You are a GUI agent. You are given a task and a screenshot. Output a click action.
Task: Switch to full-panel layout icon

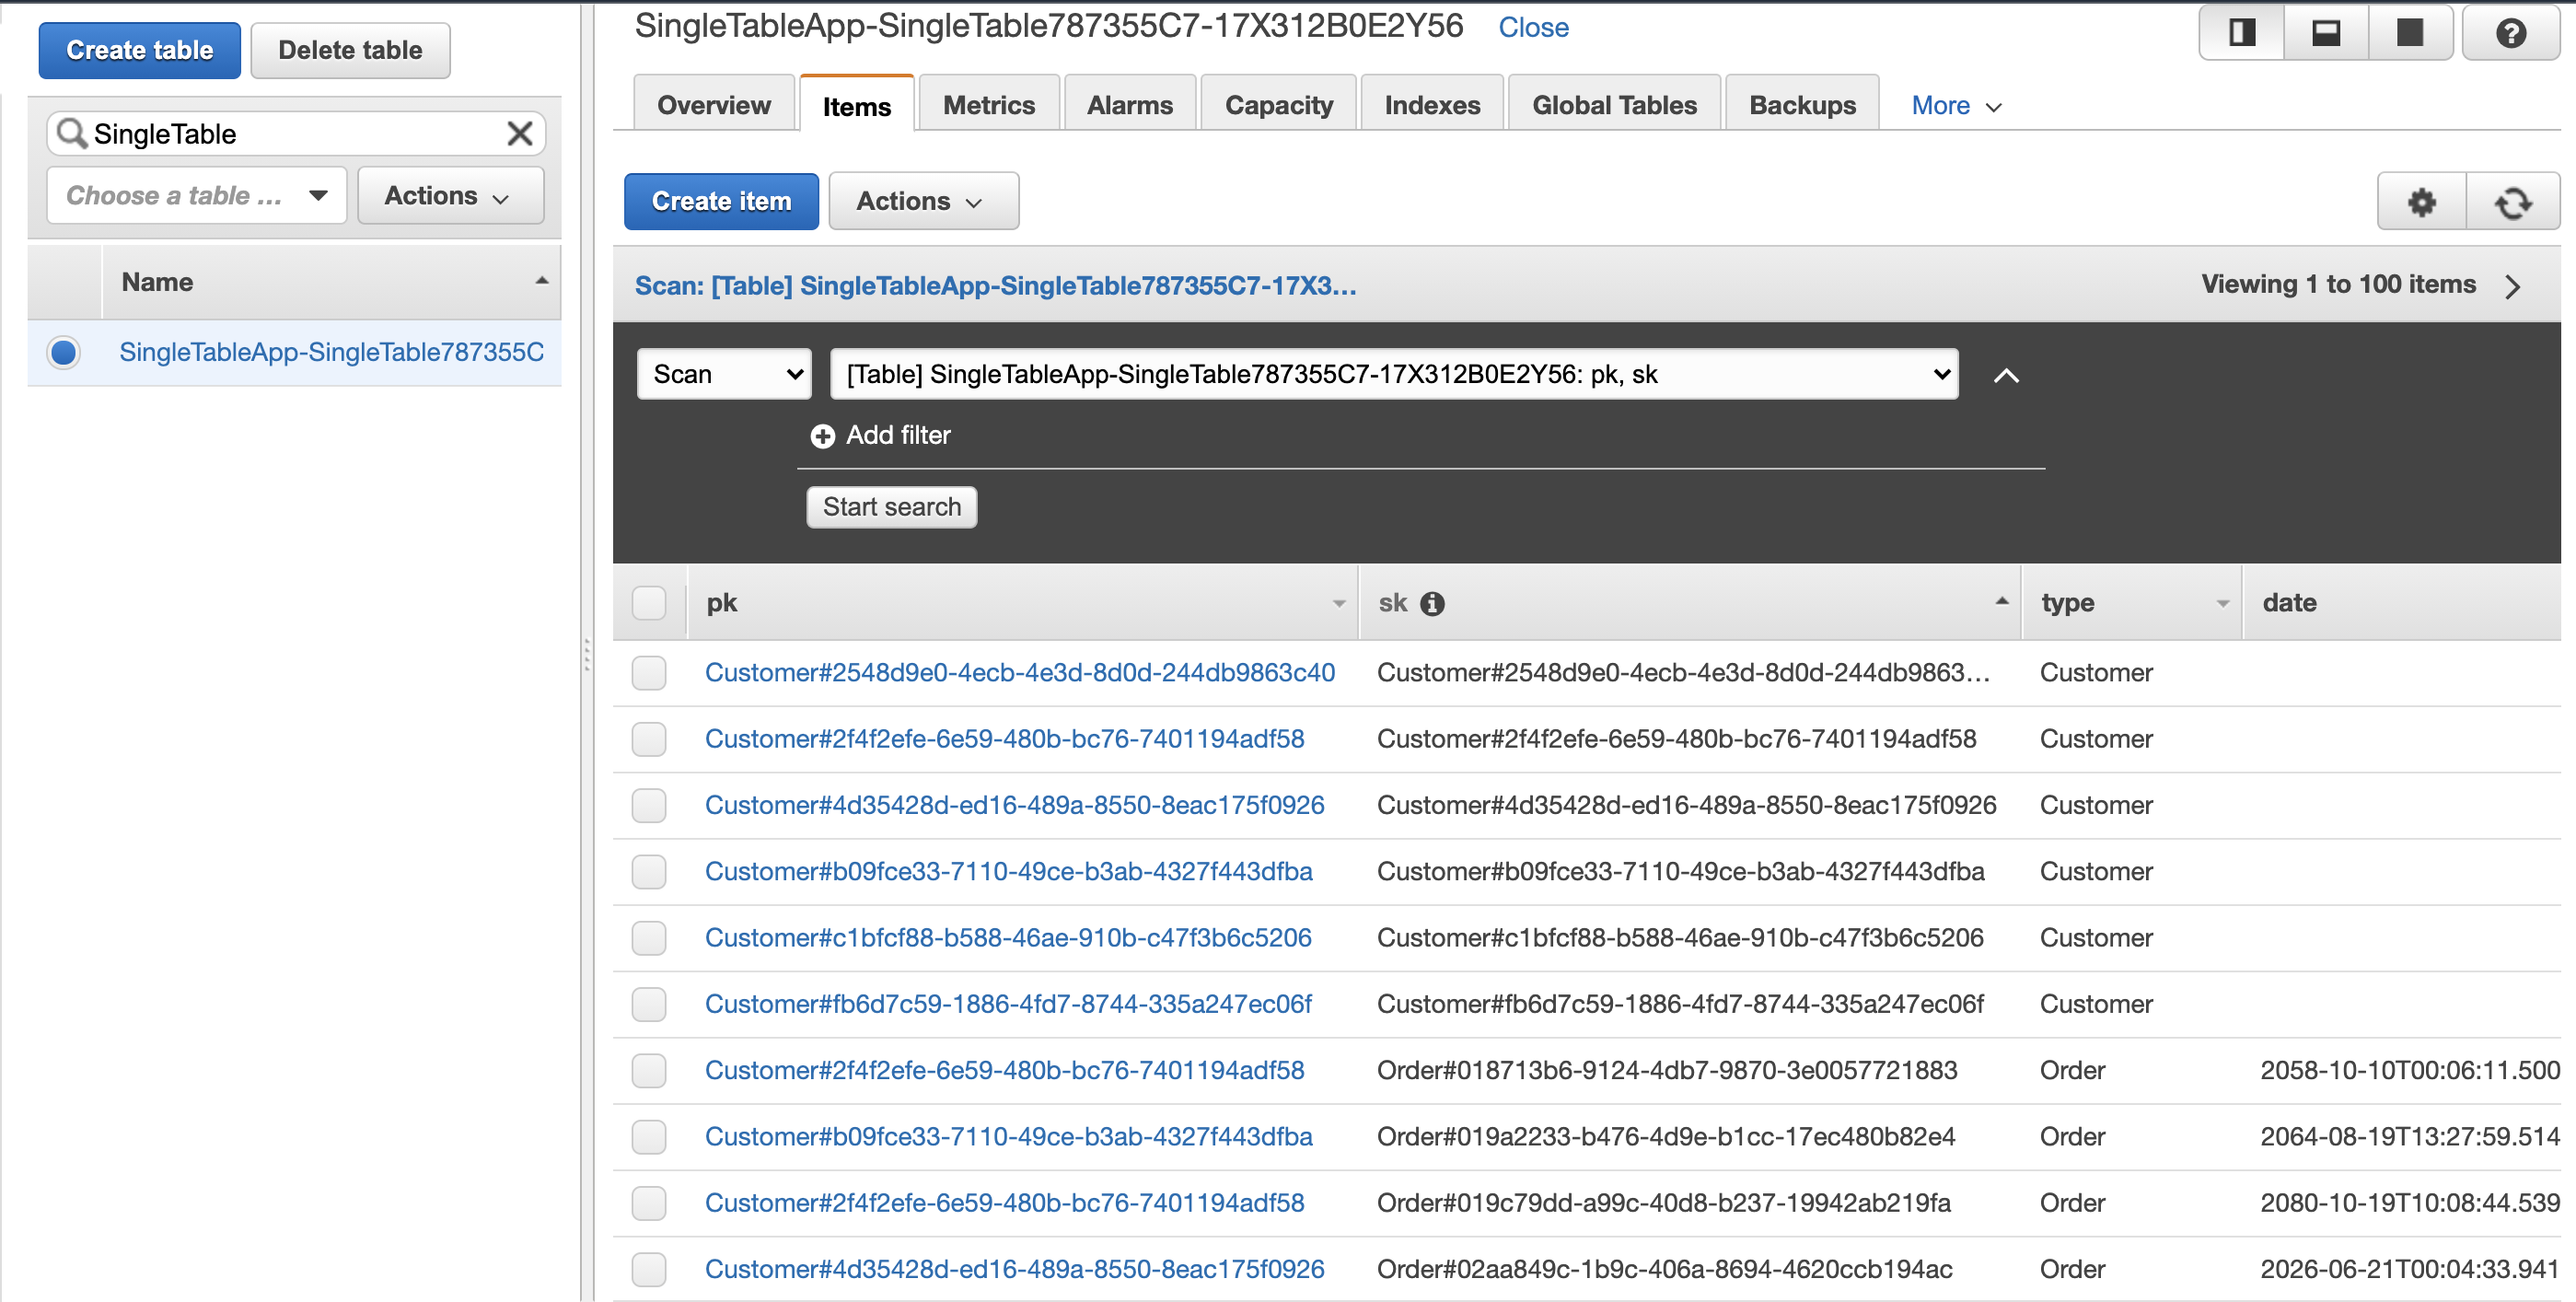[x=2410, y=33]
